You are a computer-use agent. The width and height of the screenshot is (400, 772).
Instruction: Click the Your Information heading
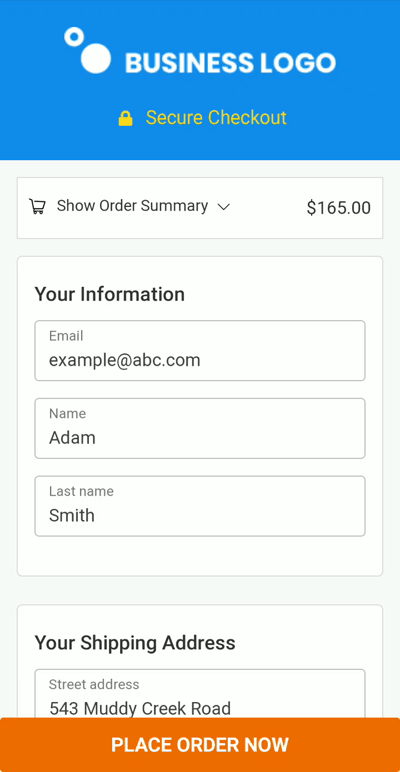pyautogui.click(x=109, y=294)
